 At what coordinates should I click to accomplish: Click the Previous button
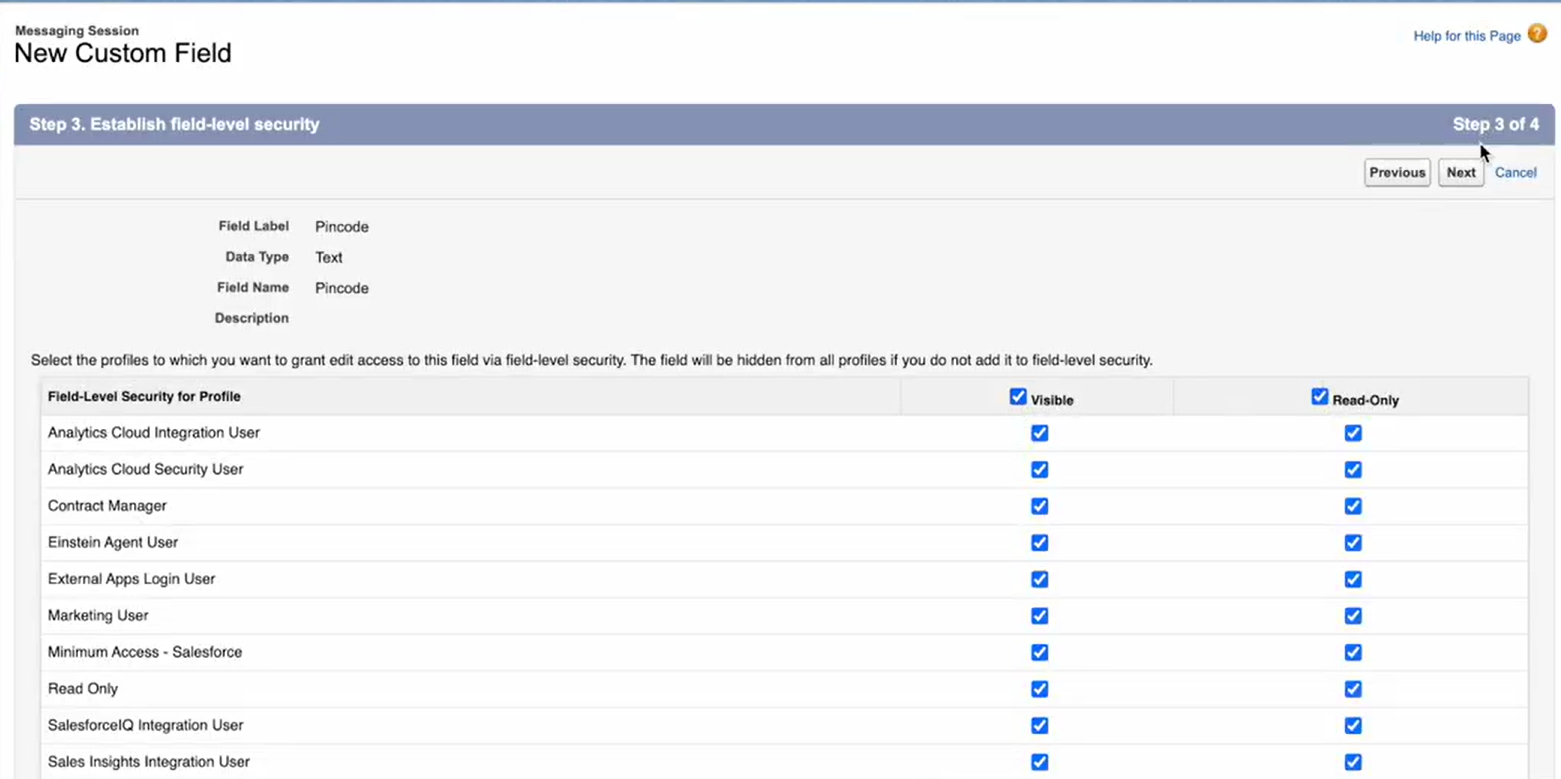click(x=1396, y=173)
